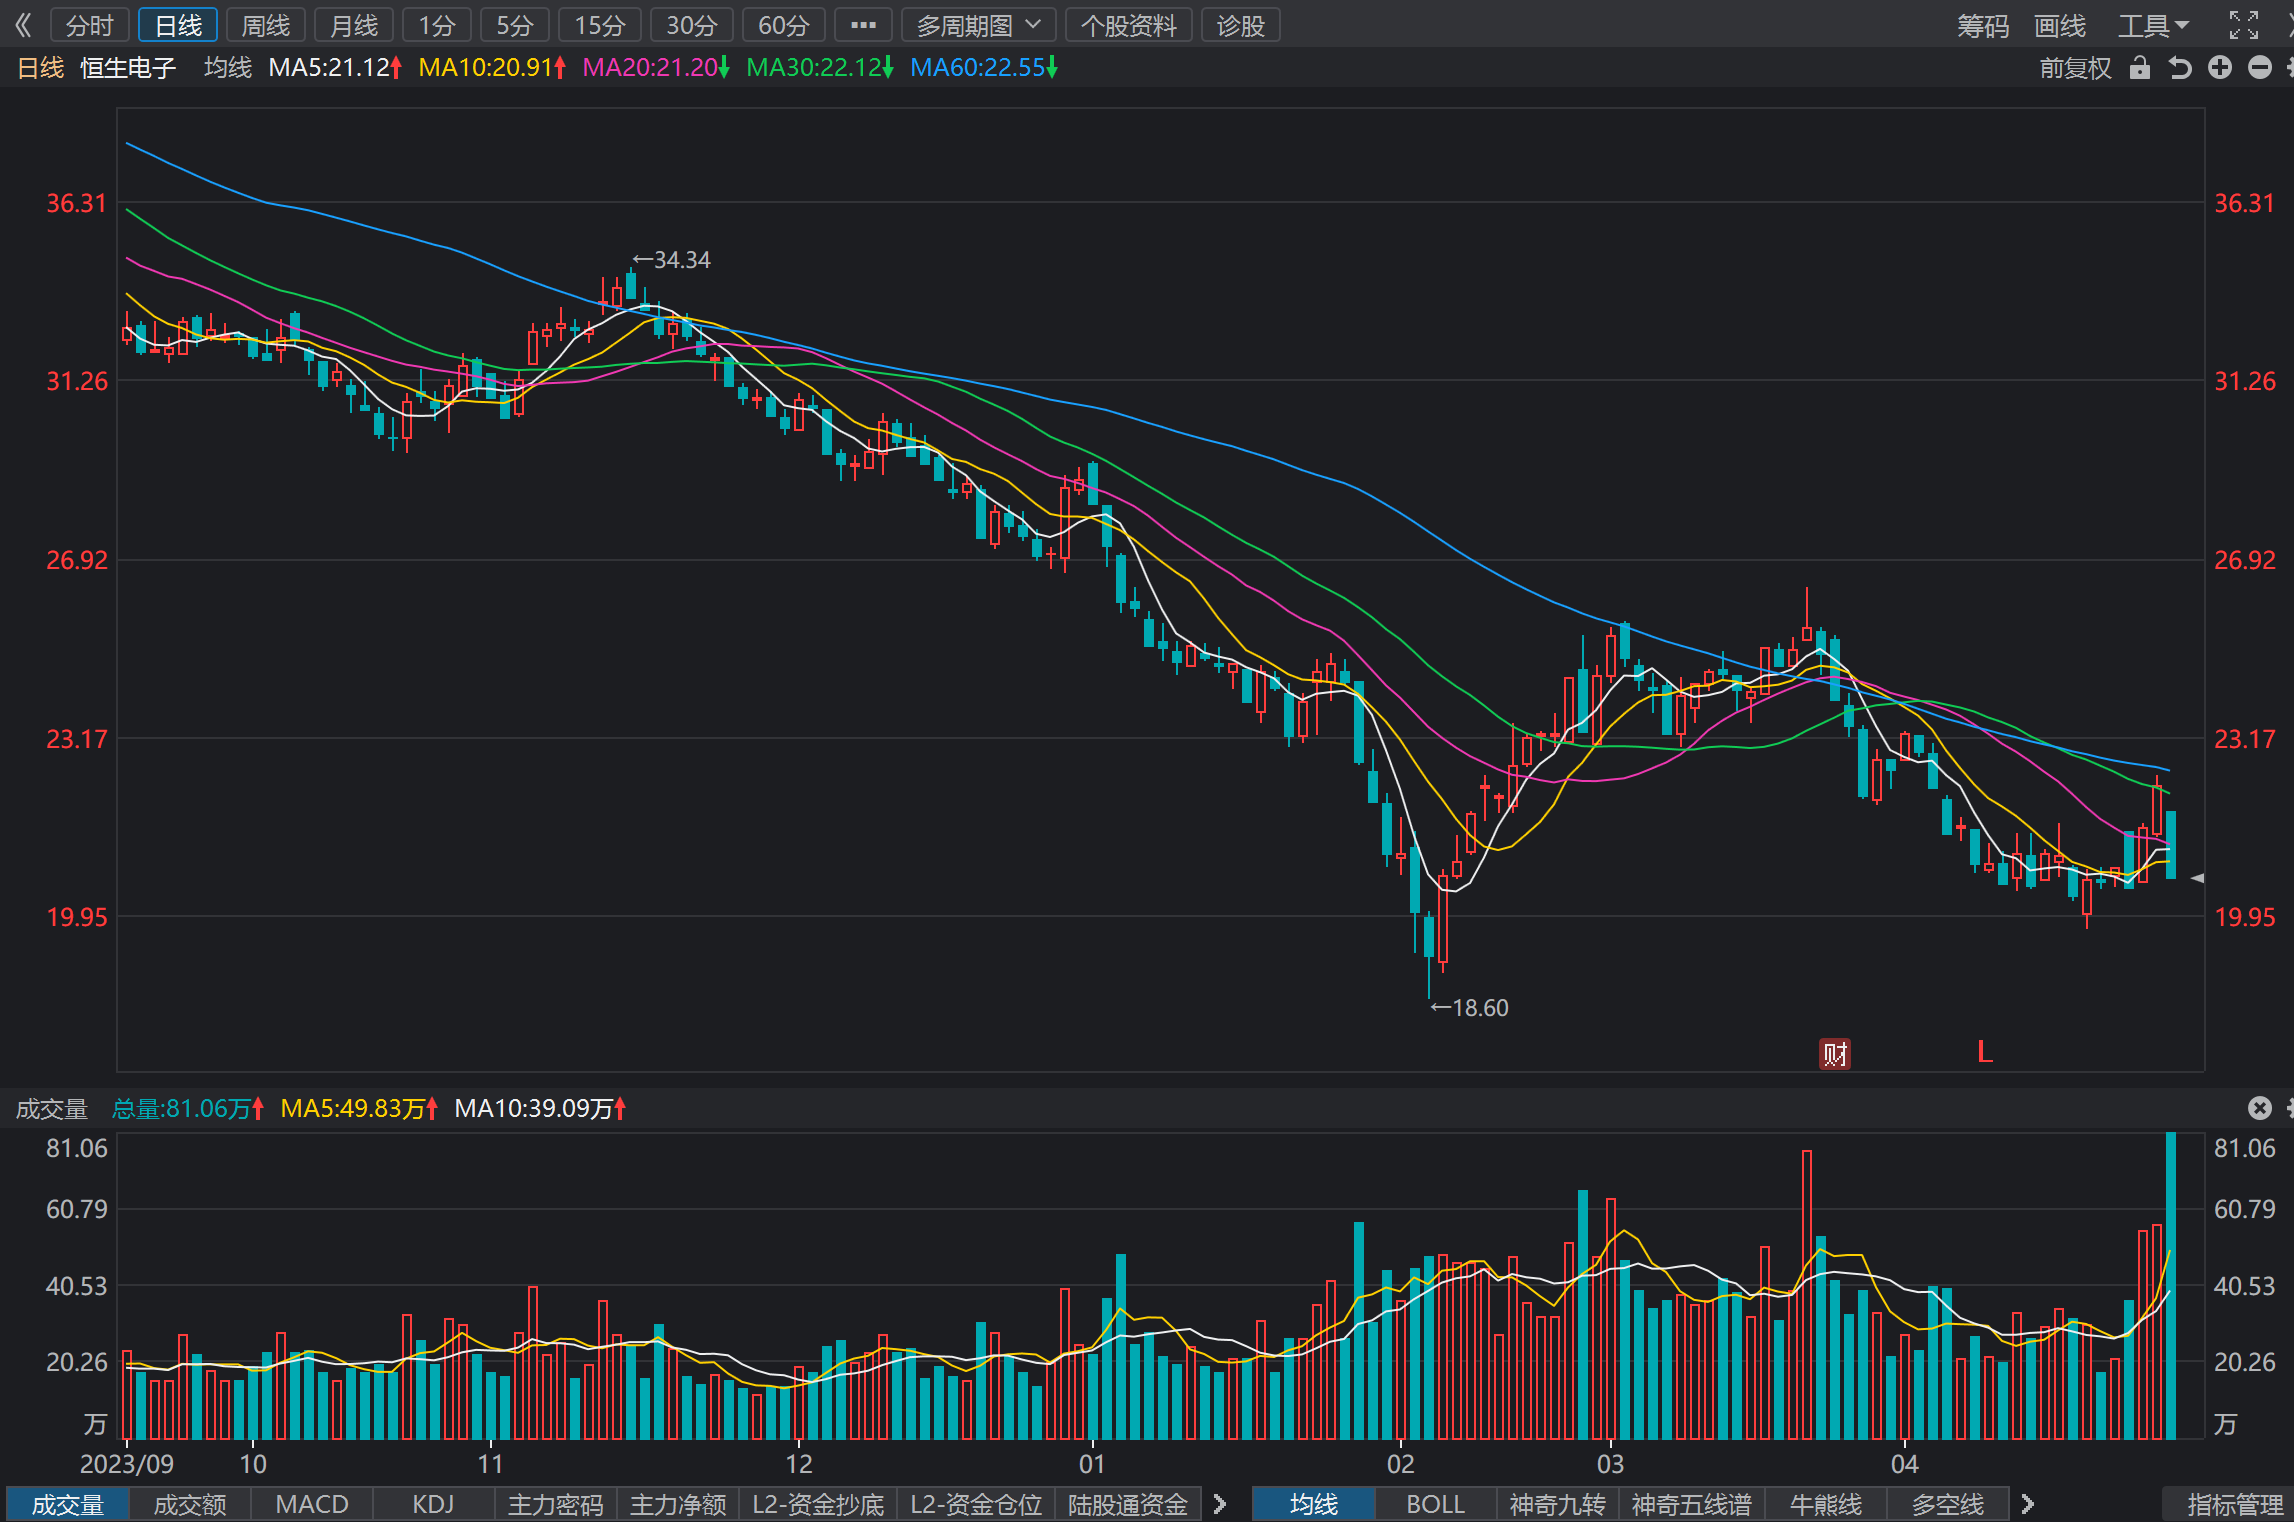Select 牛熊线 overlay
2294x1522 pixels.
pyautogui.click(x=1826, y=1504)
